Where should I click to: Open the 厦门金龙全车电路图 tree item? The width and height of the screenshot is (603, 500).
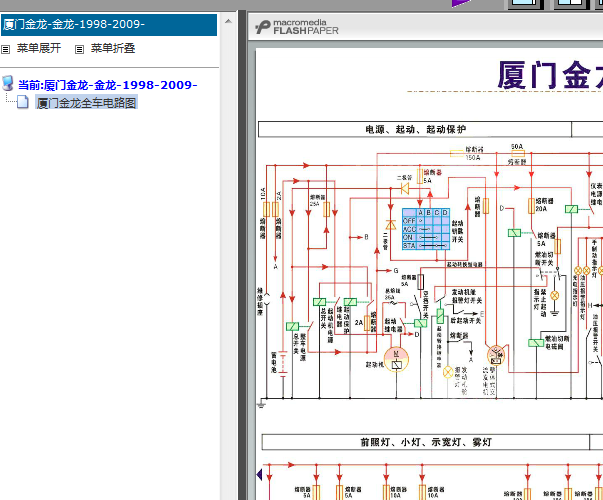pos(87,103)
